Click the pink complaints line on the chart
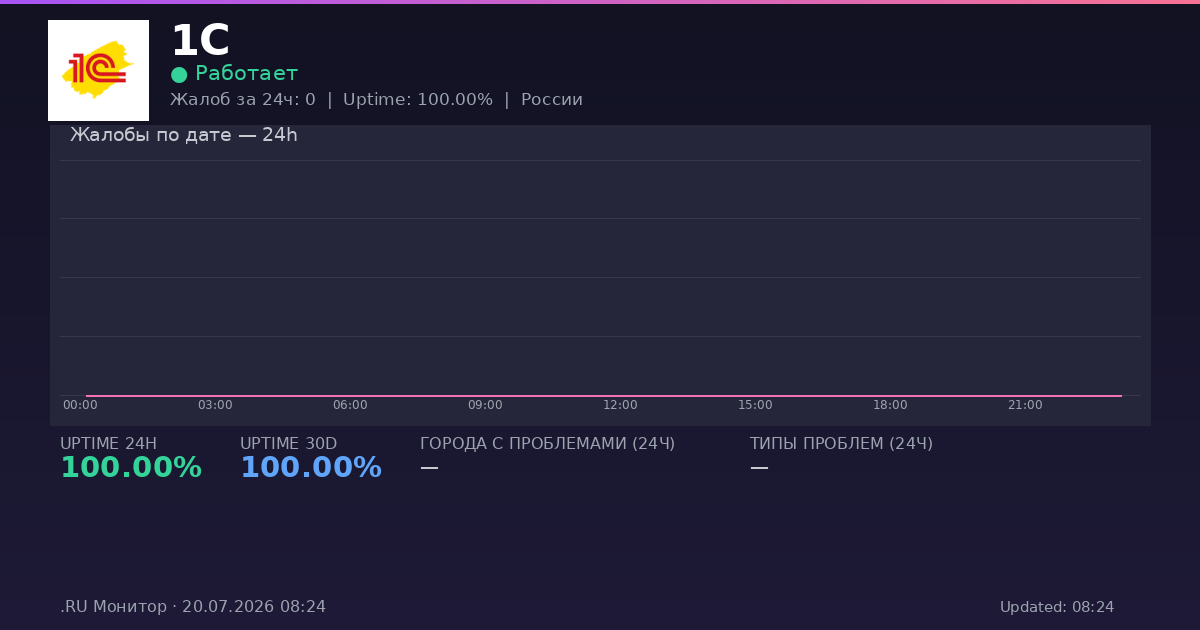Screen dimensions: 1200x630 pyautogui.click(x=604, y=396)
